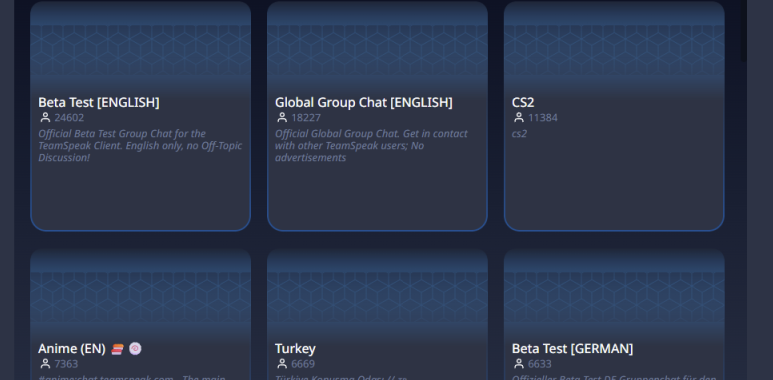Click member icon next to 6669

click(x=281, y=364)
